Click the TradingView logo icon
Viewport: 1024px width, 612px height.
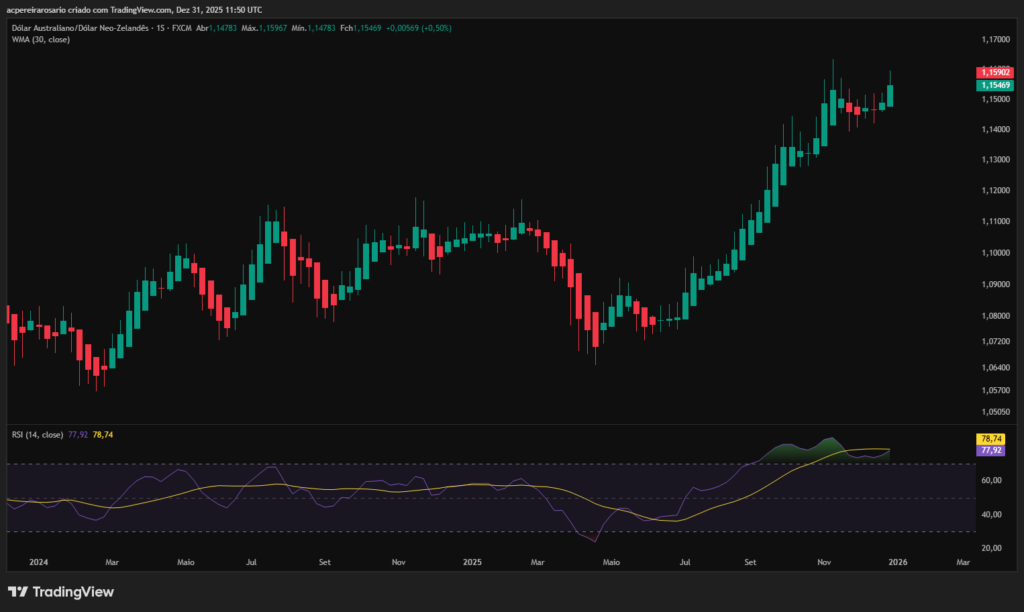pos(18,592)
